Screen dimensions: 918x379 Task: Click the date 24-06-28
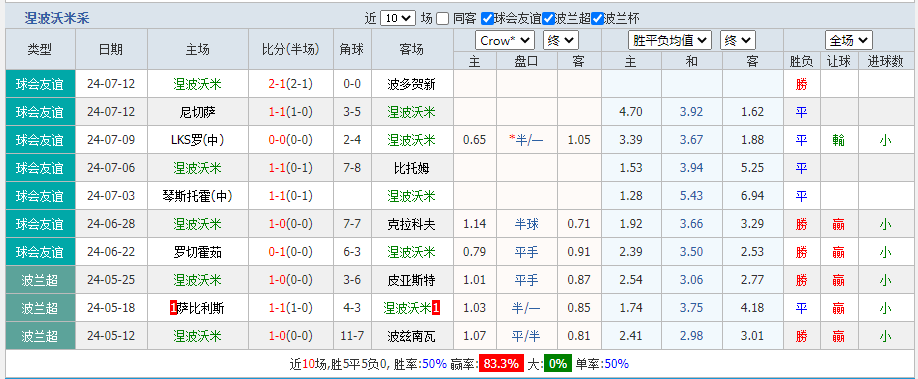(x=111, y=224)
